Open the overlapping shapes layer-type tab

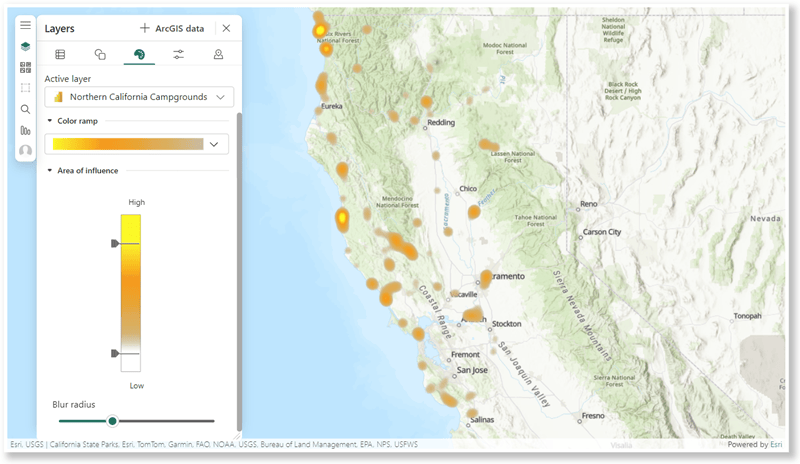tap(100, 55)
